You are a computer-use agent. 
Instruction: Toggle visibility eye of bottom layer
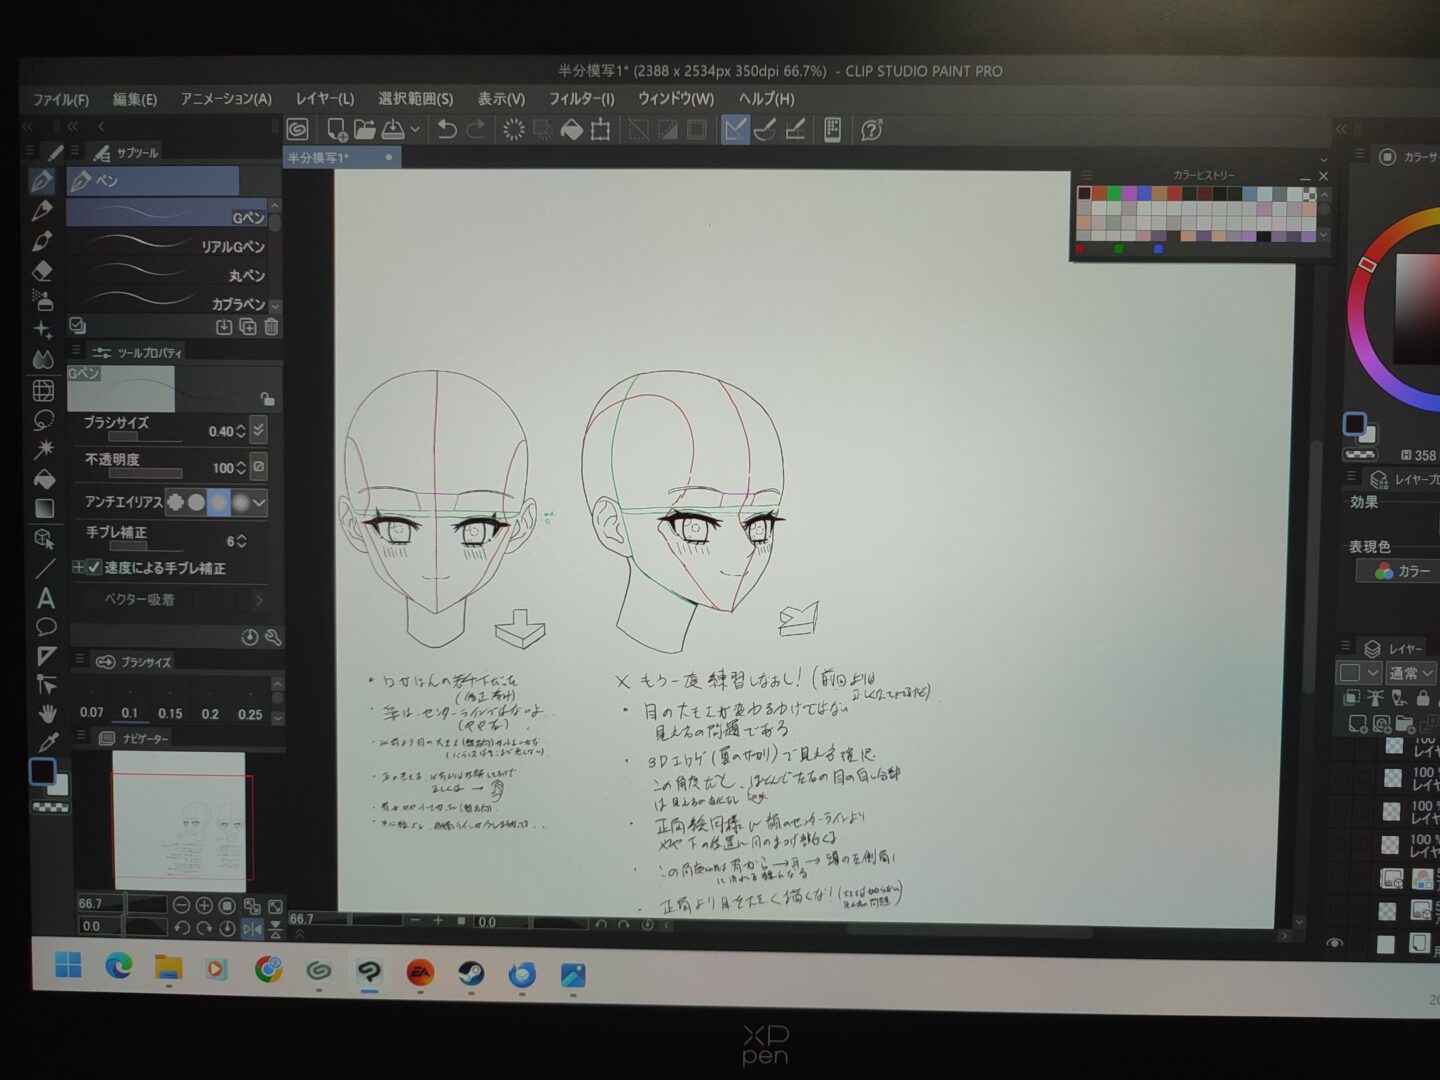point(1334,943)
